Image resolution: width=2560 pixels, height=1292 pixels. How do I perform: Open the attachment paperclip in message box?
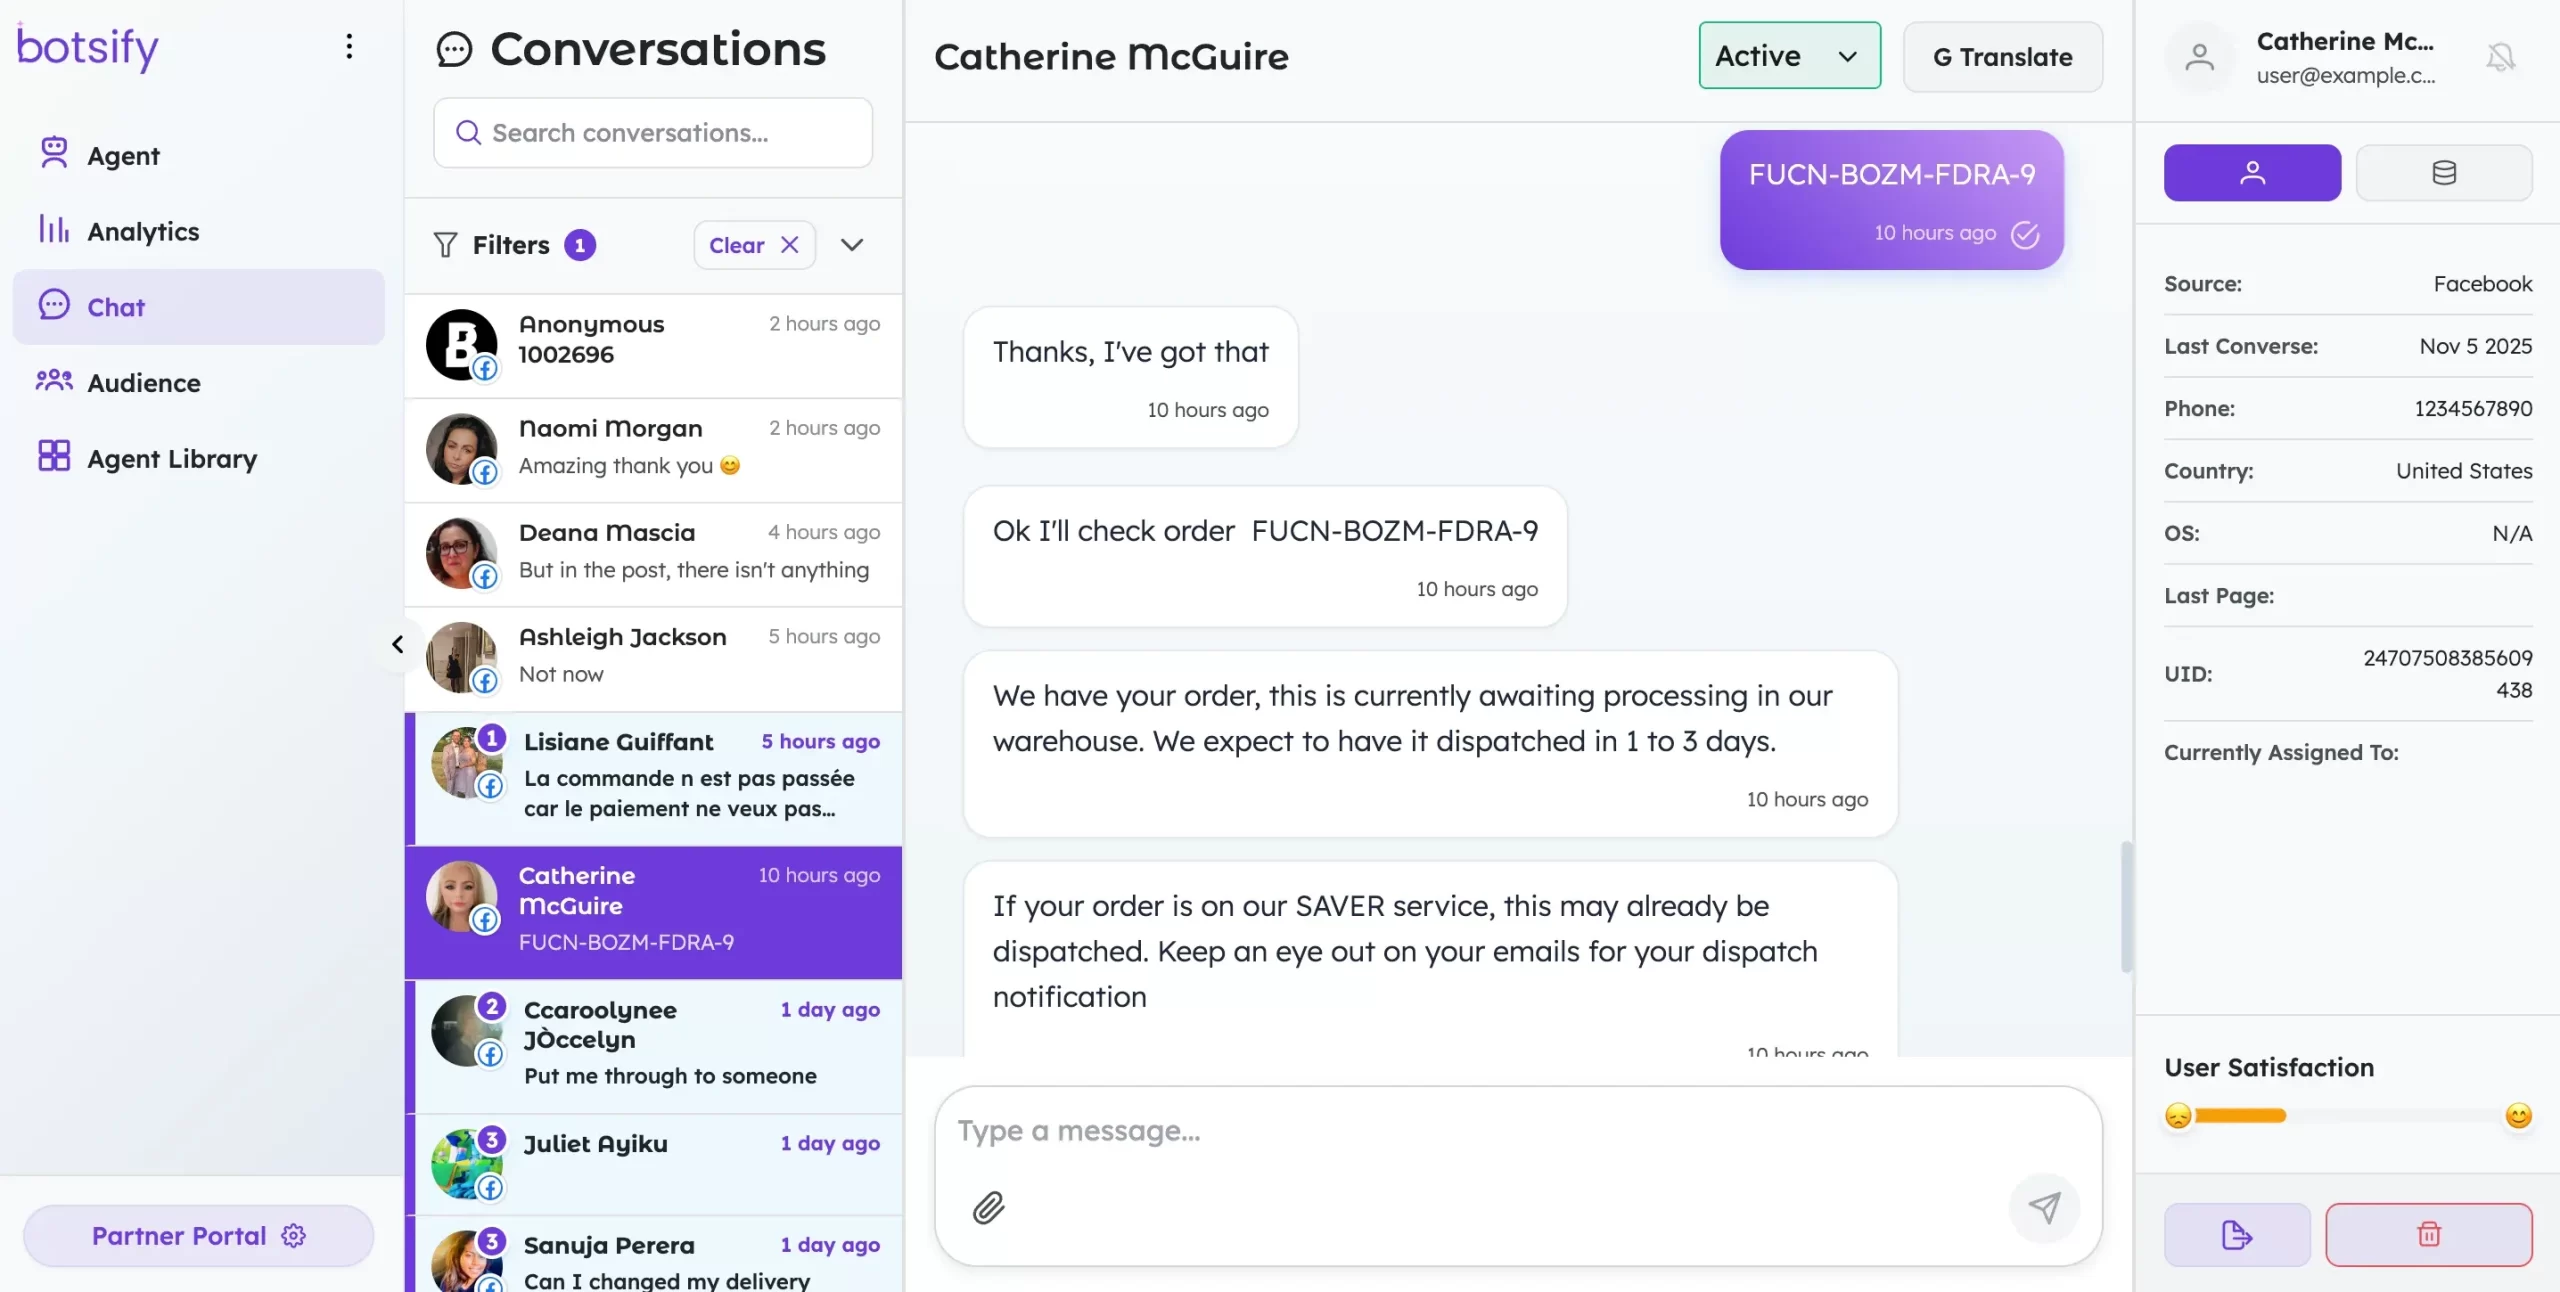[x=988, y=1207]
